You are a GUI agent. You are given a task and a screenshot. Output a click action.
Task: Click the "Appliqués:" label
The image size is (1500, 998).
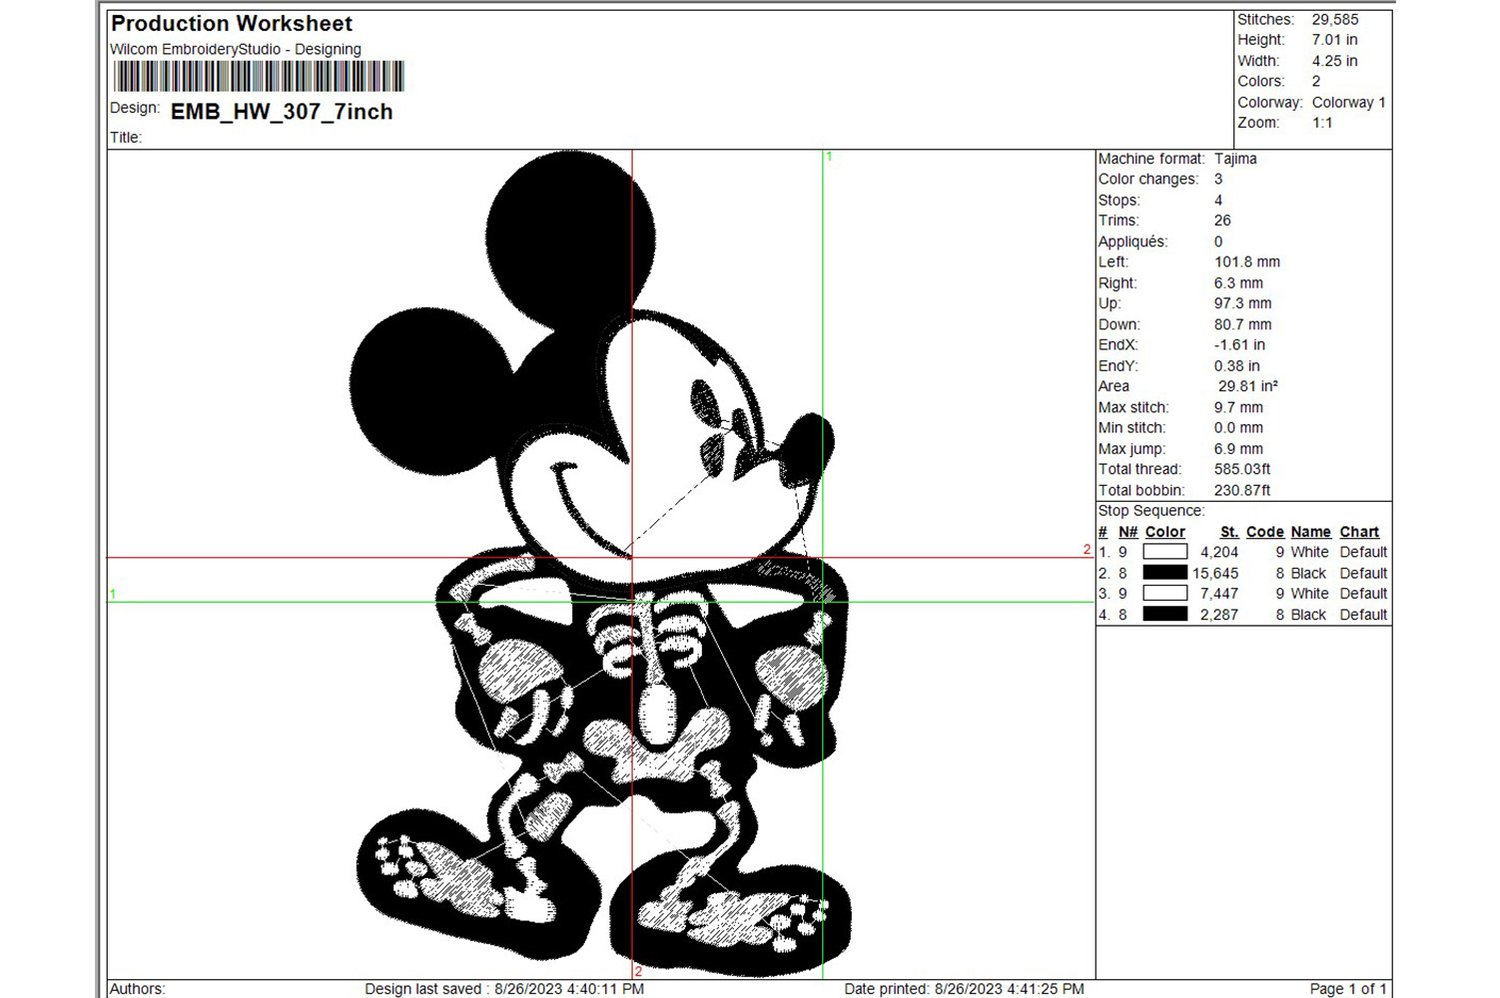[1133, 242]
